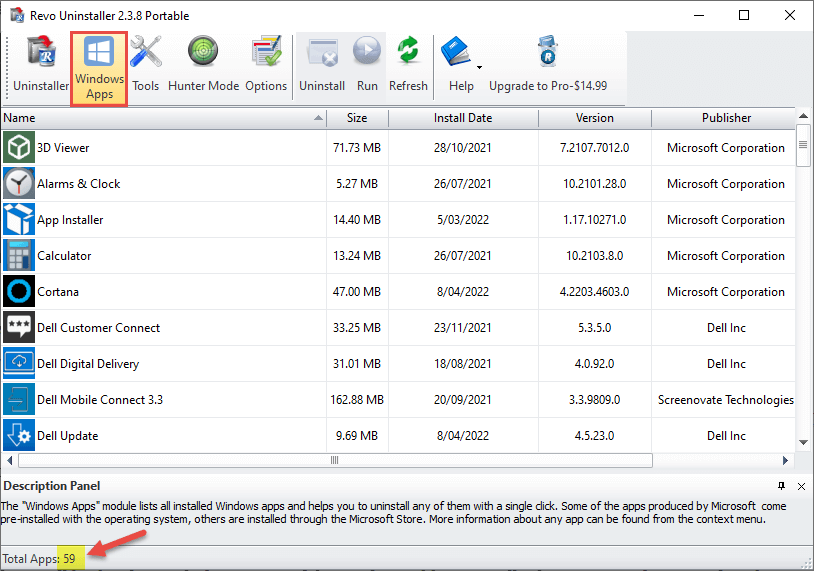814x571 pixels.
Task: Pin the Description Panel
Action: click(781, 486)
